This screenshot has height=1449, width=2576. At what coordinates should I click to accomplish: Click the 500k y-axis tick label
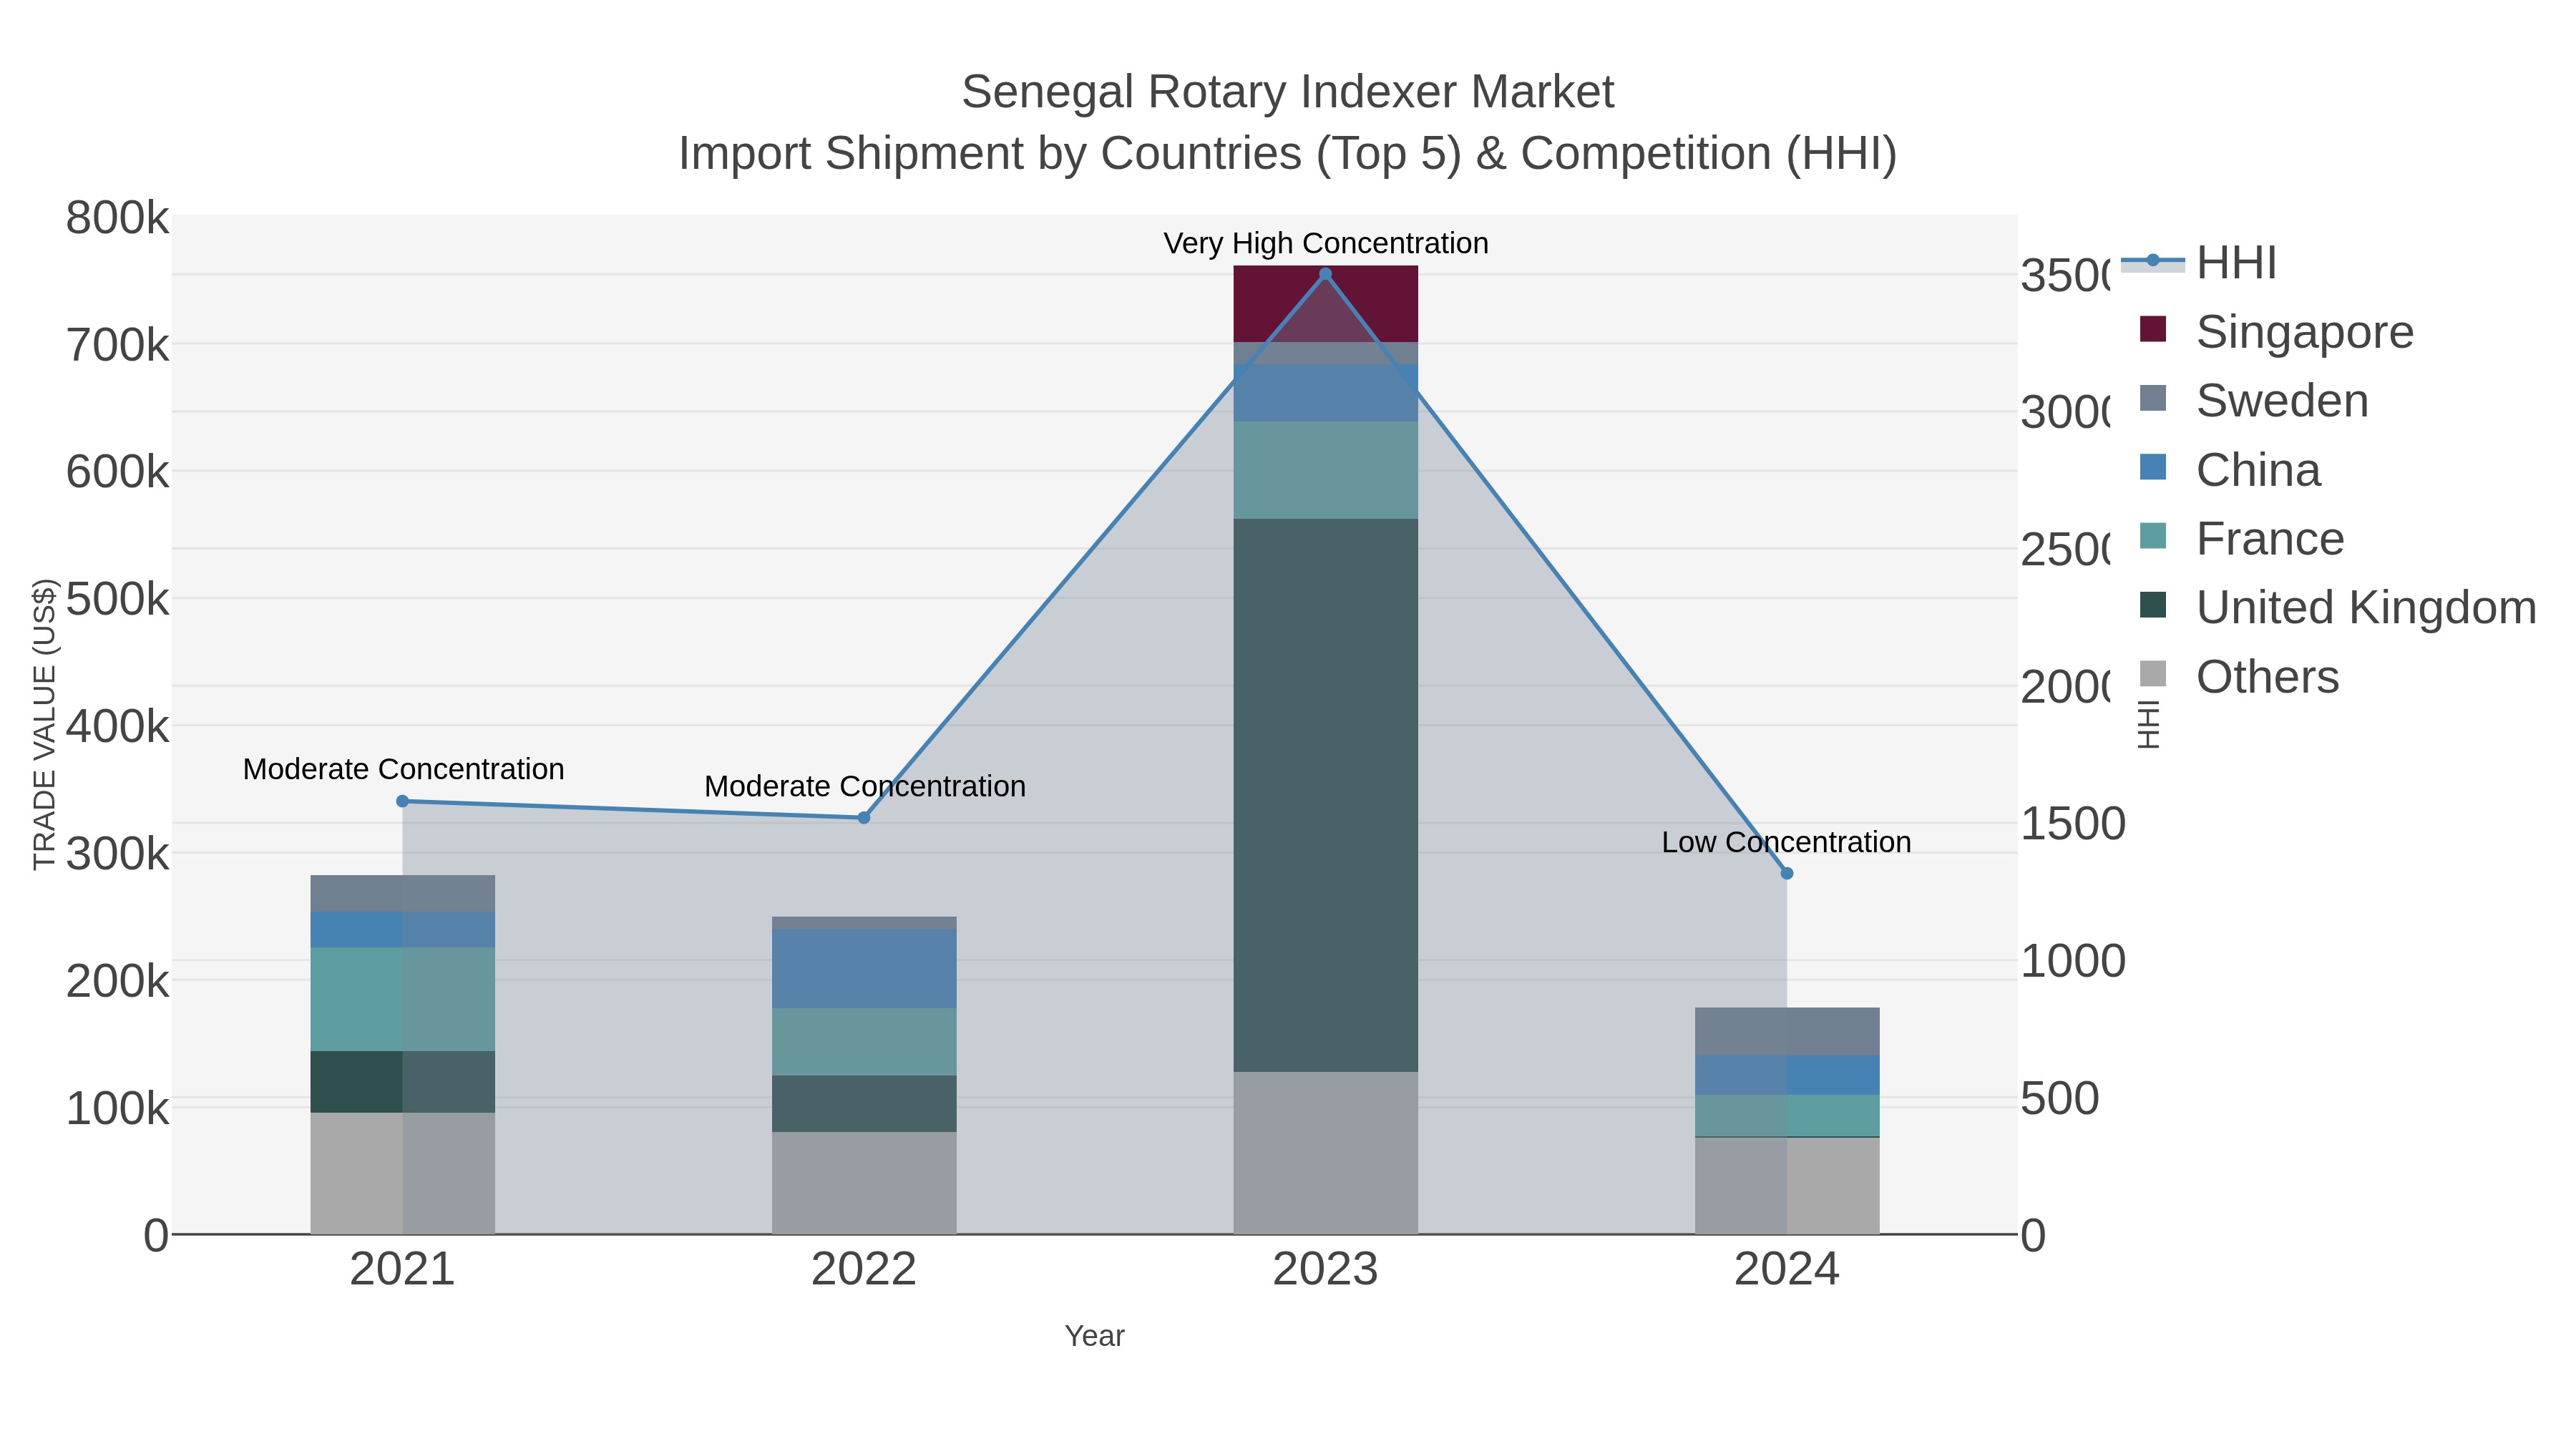tap(117, 600)
